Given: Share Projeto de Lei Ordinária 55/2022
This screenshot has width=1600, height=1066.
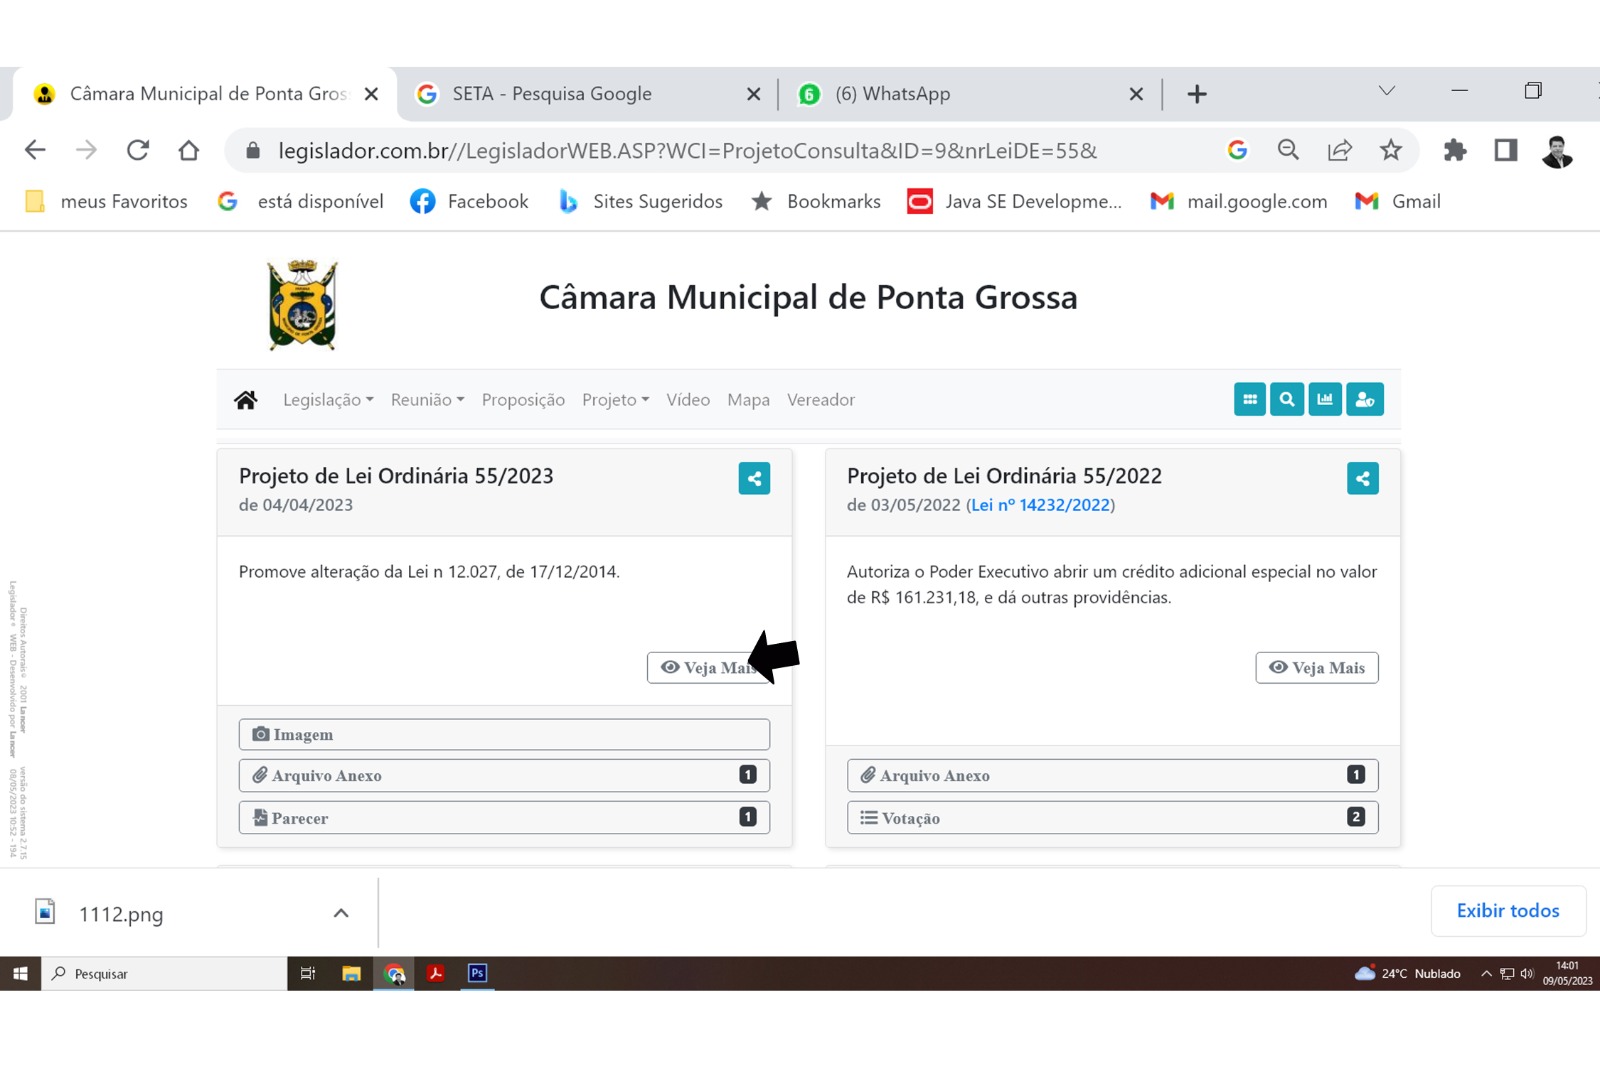Looking at the screenshot, I should point(1362,478).
